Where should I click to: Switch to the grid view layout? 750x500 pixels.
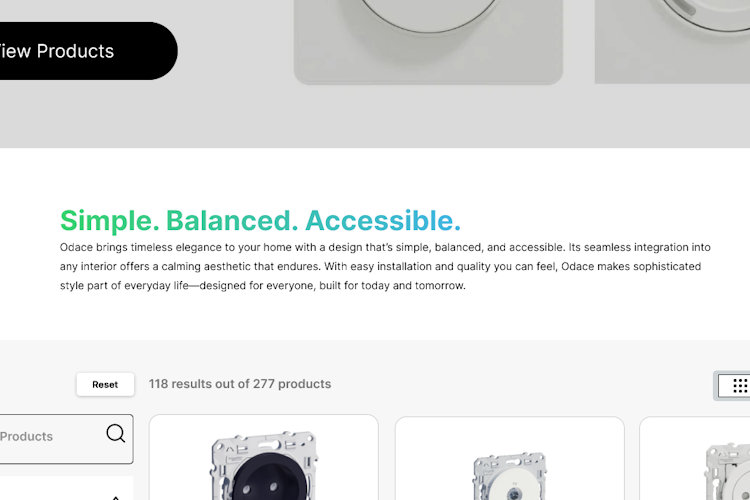point(739,385)
